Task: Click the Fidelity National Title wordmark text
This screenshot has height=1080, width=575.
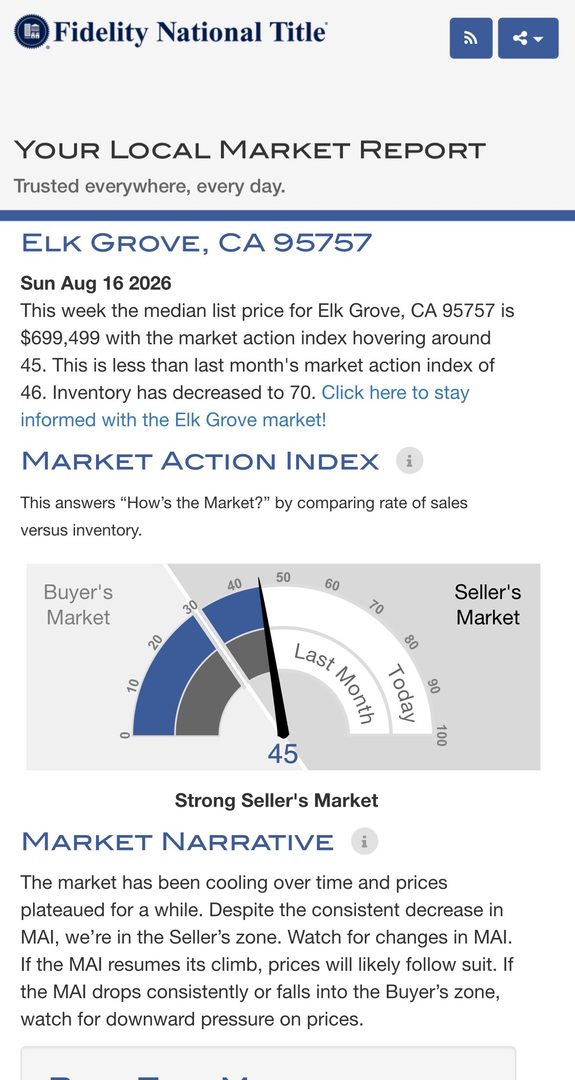Action: coord(189,32)
